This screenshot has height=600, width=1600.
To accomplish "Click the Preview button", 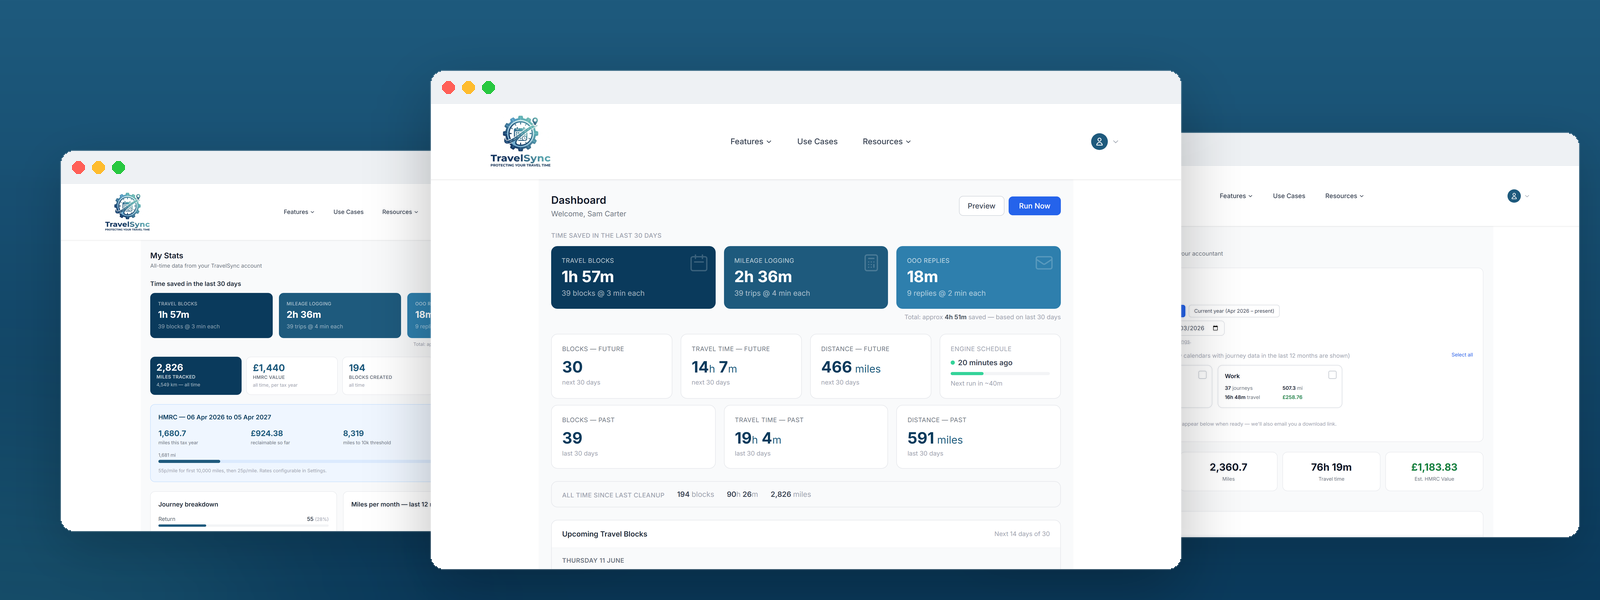I will (981, 206).
